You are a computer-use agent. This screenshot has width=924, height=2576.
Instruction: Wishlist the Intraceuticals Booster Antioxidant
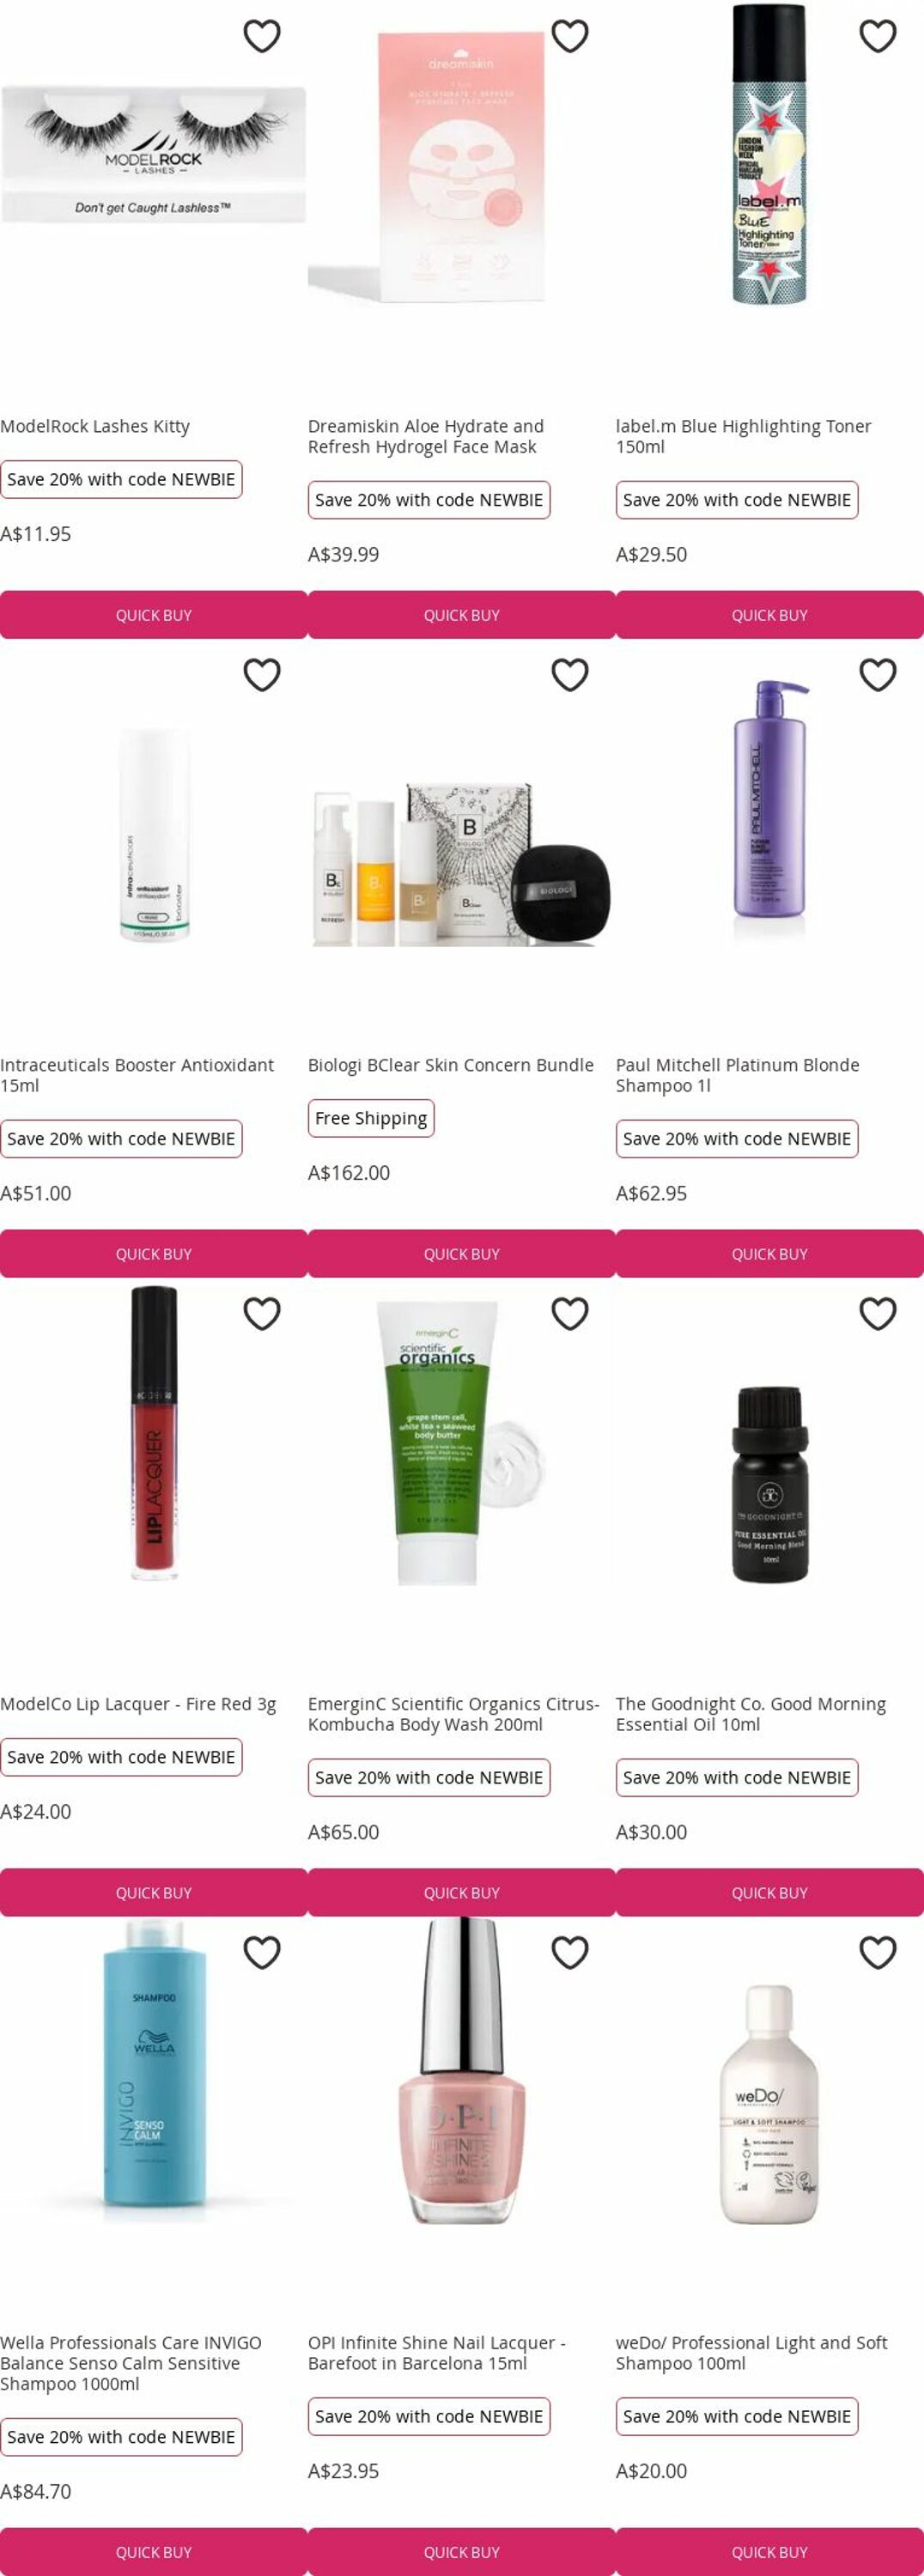262,675
